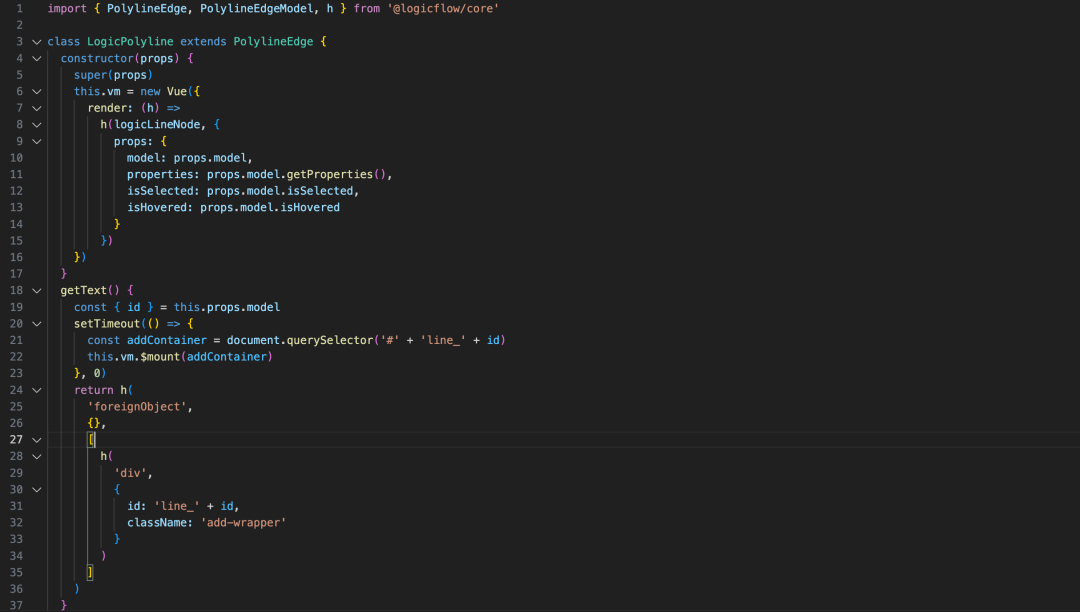Fold the attributes object on line 30

[37, 489]
